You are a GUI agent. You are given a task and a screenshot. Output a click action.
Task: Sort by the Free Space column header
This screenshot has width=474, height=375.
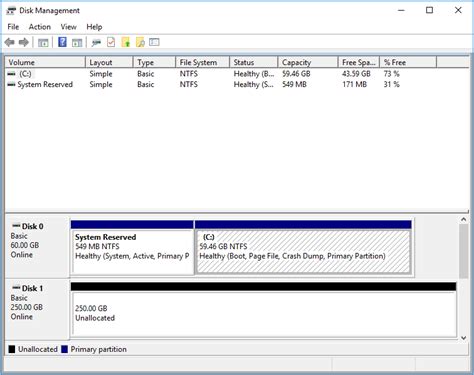359,62
